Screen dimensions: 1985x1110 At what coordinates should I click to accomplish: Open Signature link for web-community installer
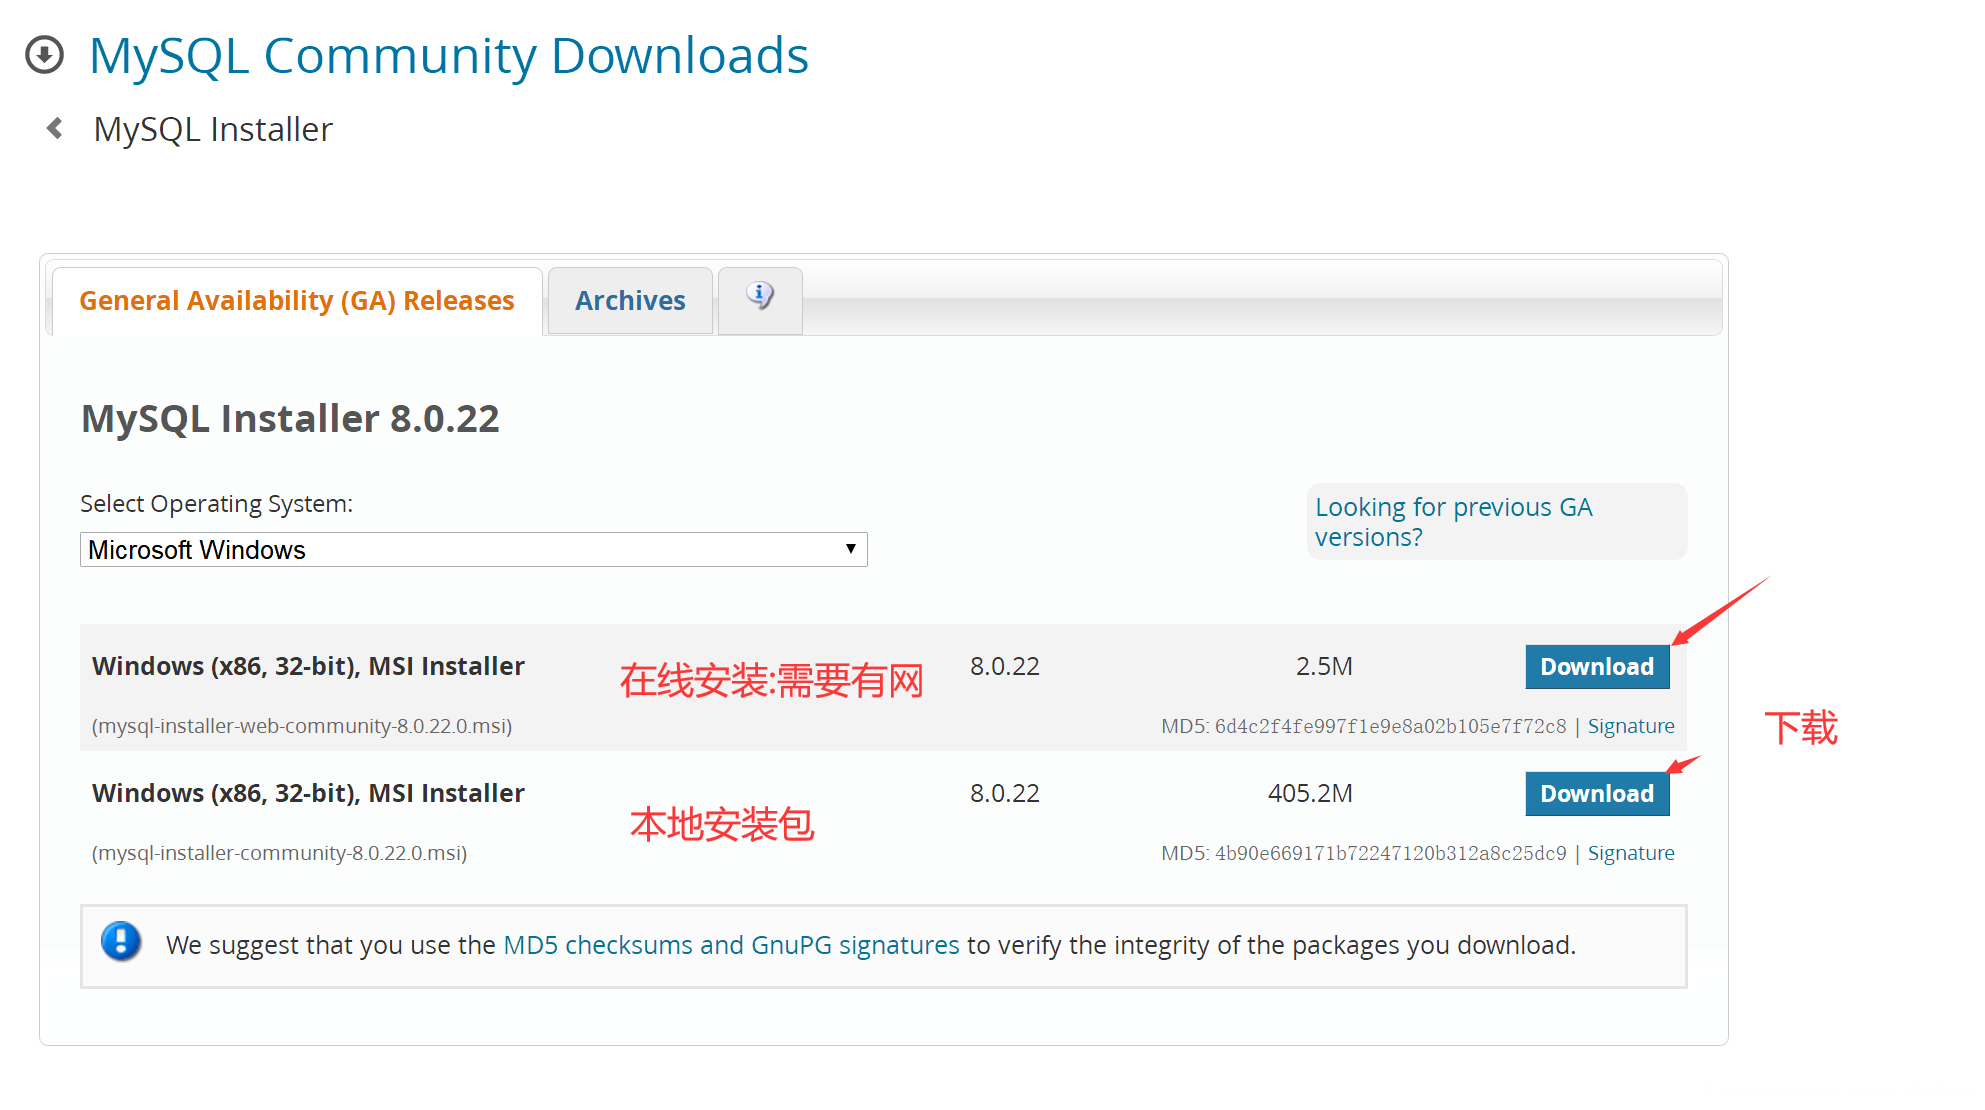tap(1631, 726)
